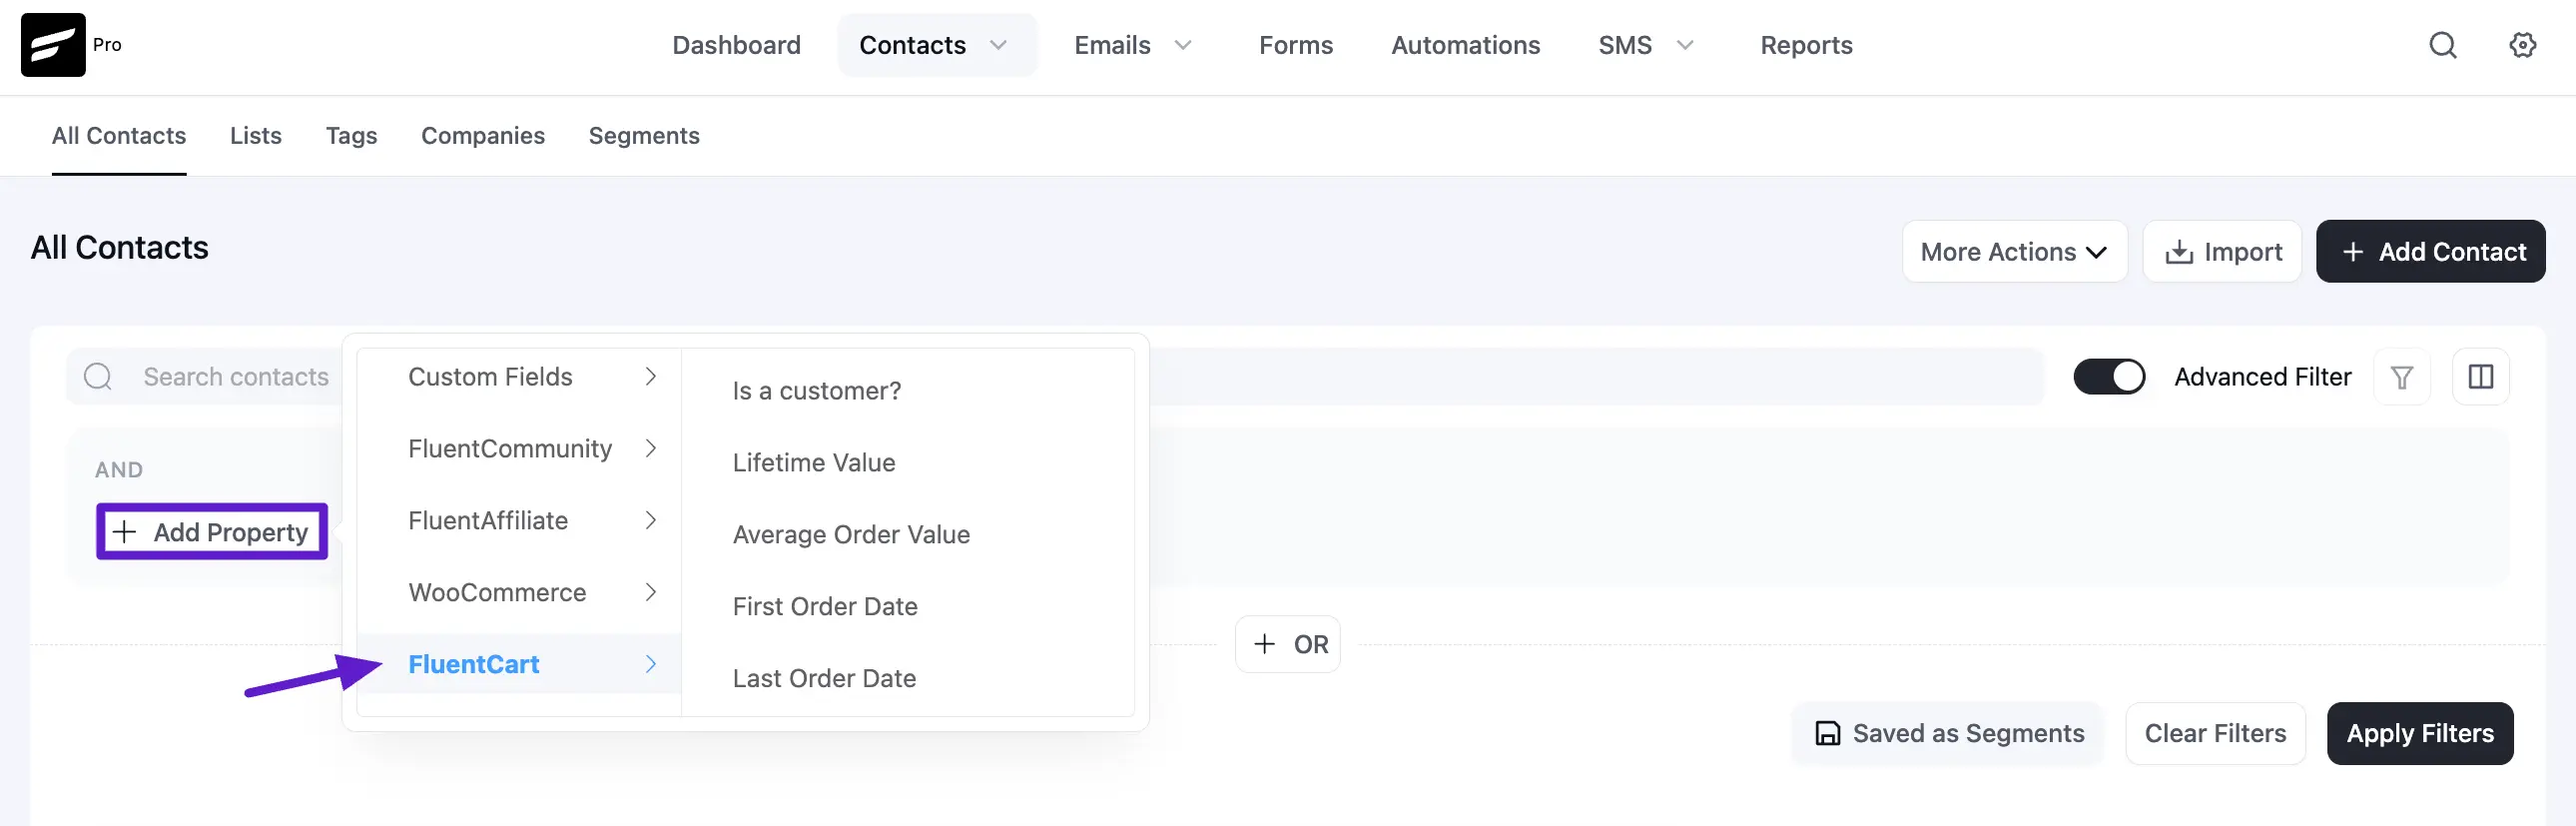2576x826 pixels.
Task: Open the More Actions dropdown
Action: point(2014,252)
